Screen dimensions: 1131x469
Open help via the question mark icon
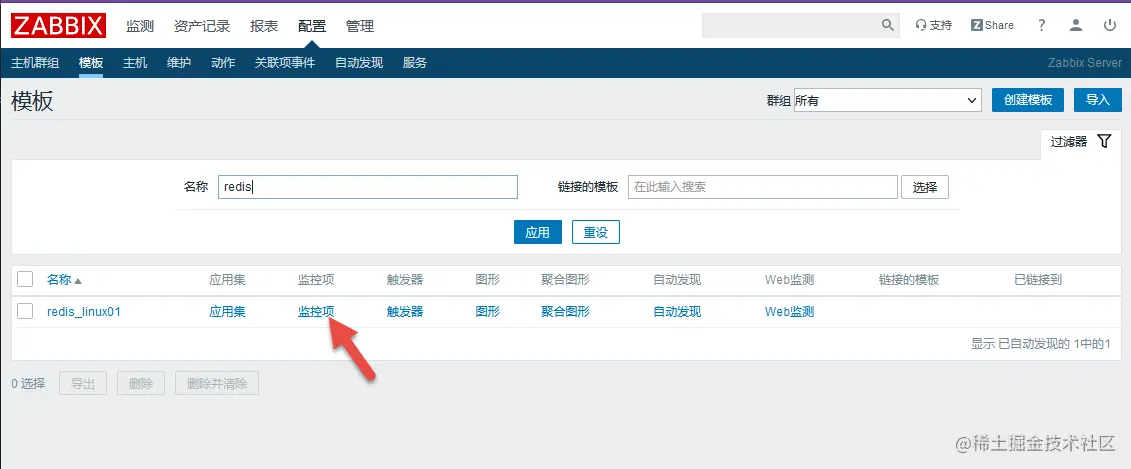pos(1042,25)
